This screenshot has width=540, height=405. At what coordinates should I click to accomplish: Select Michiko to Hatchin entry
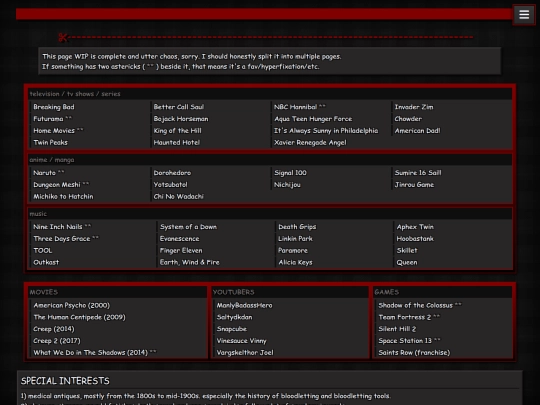click(x=63, y=196)
